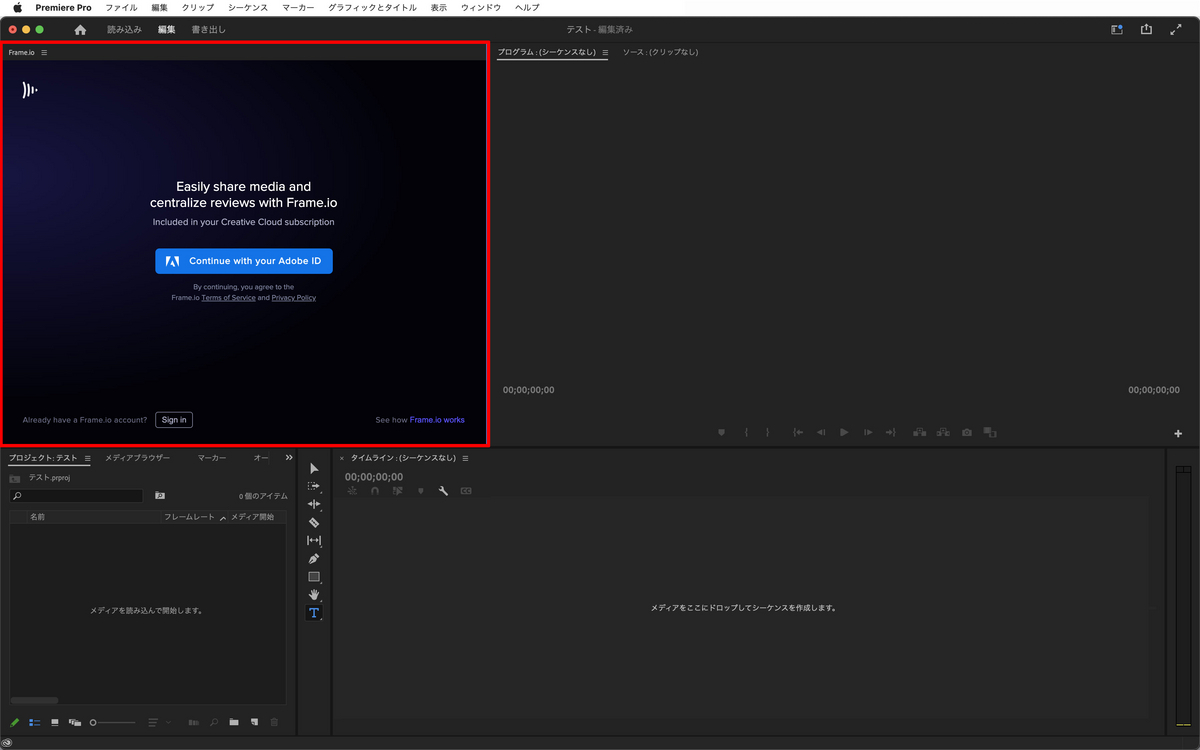Select the Track Select Forward tool
The width and height of the screenshot is (1200, 750).
[314, 486]
